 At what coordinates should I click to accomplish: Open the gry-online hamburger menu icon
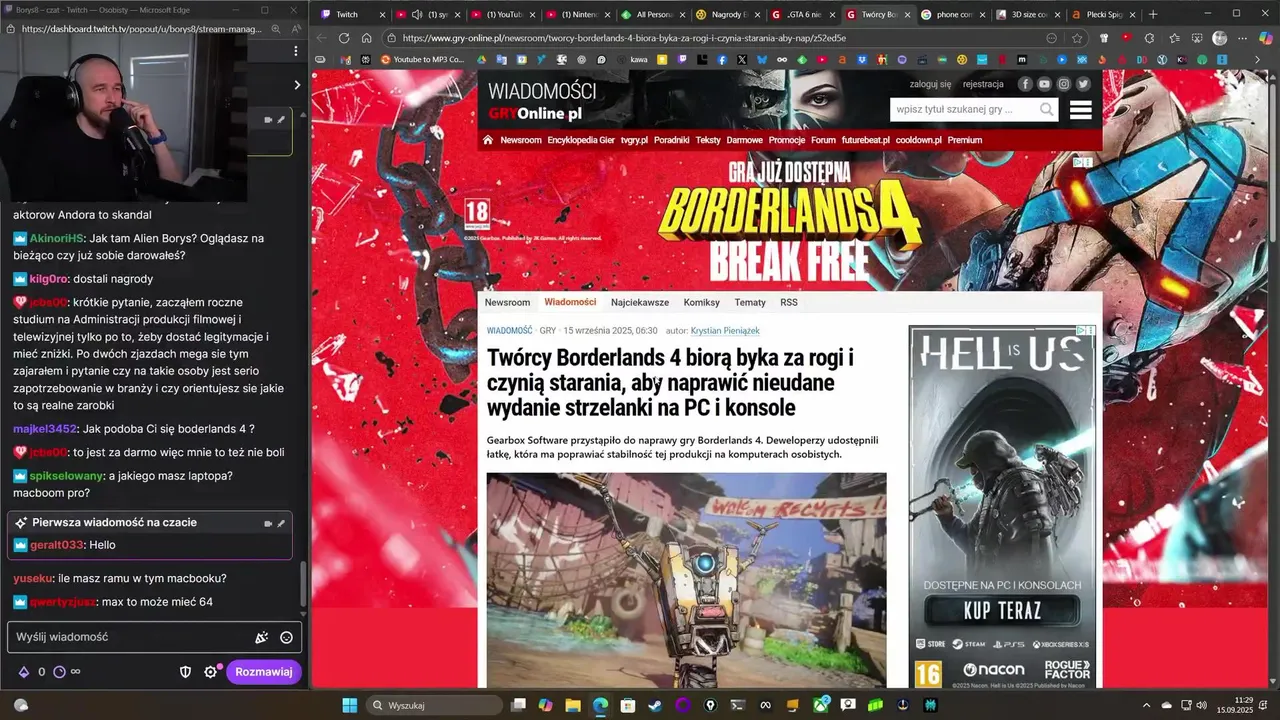pyautogui.click(x=1080, y=110)
